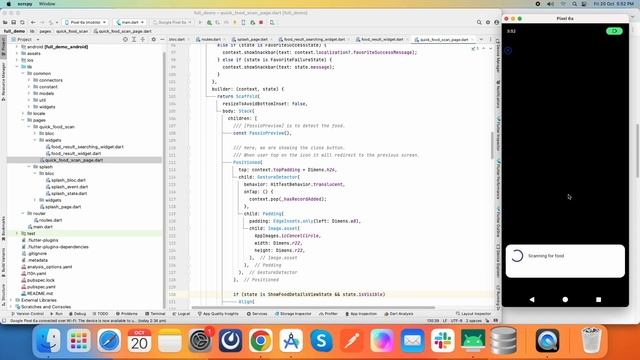Open Project panel options gear icon
This screenshot has height=360, width=640.
(x=153, y=40)
